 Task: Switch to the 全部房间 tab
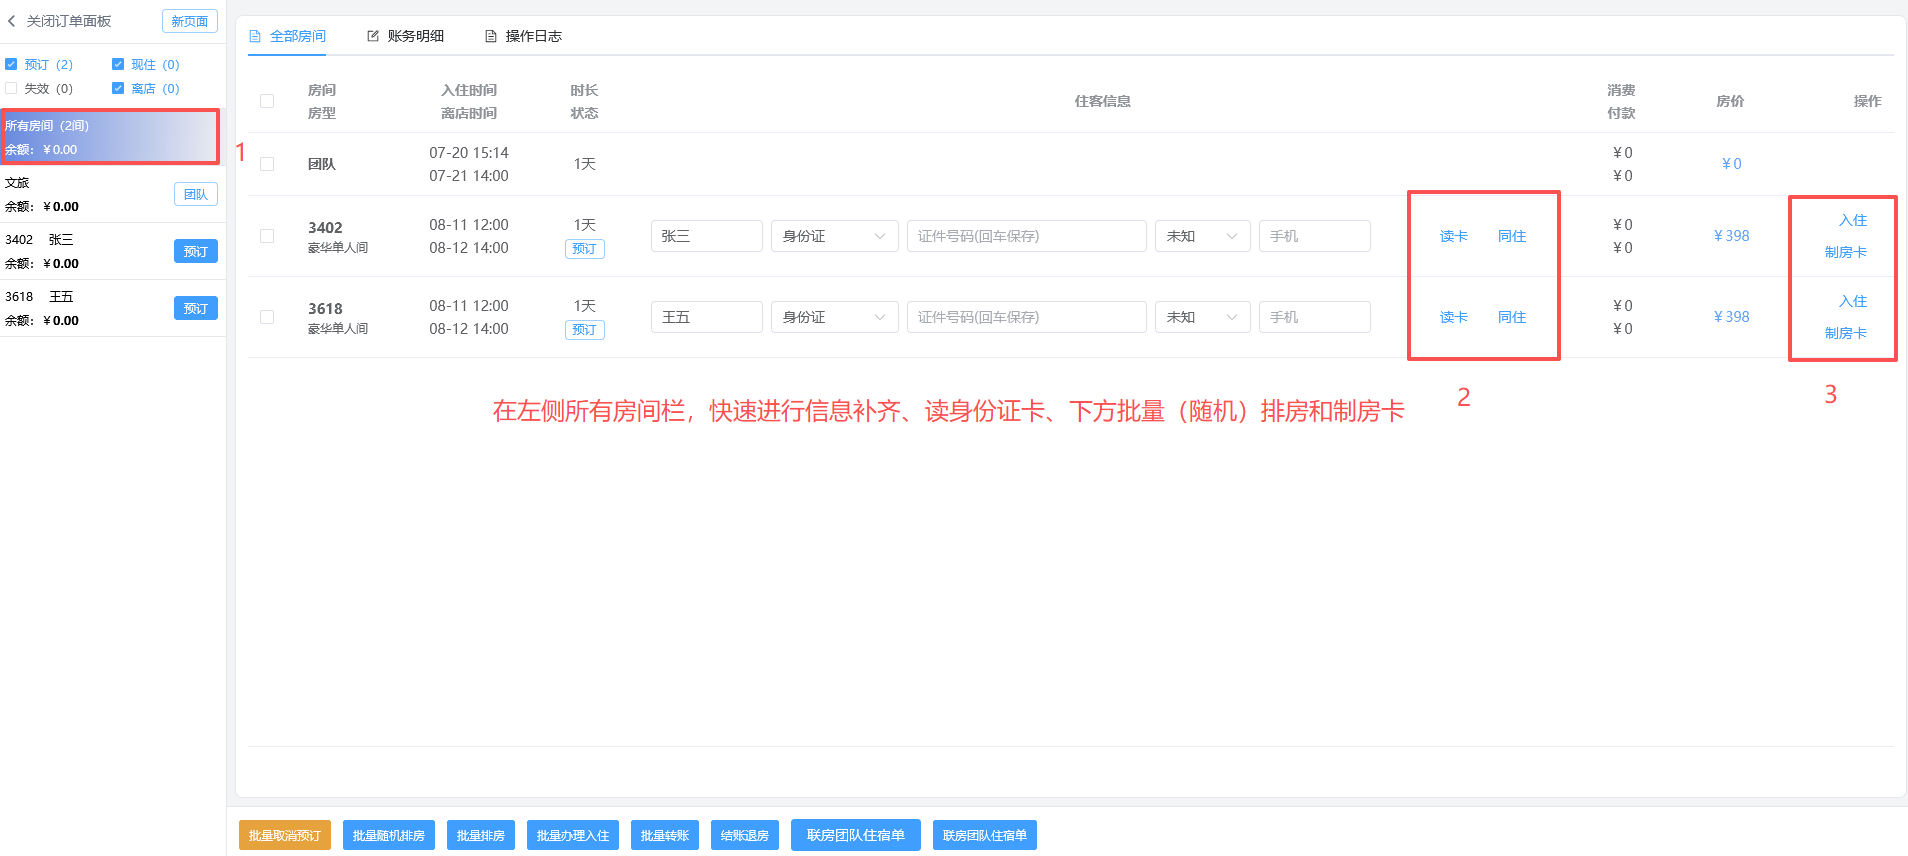click(x=287, y=36)
